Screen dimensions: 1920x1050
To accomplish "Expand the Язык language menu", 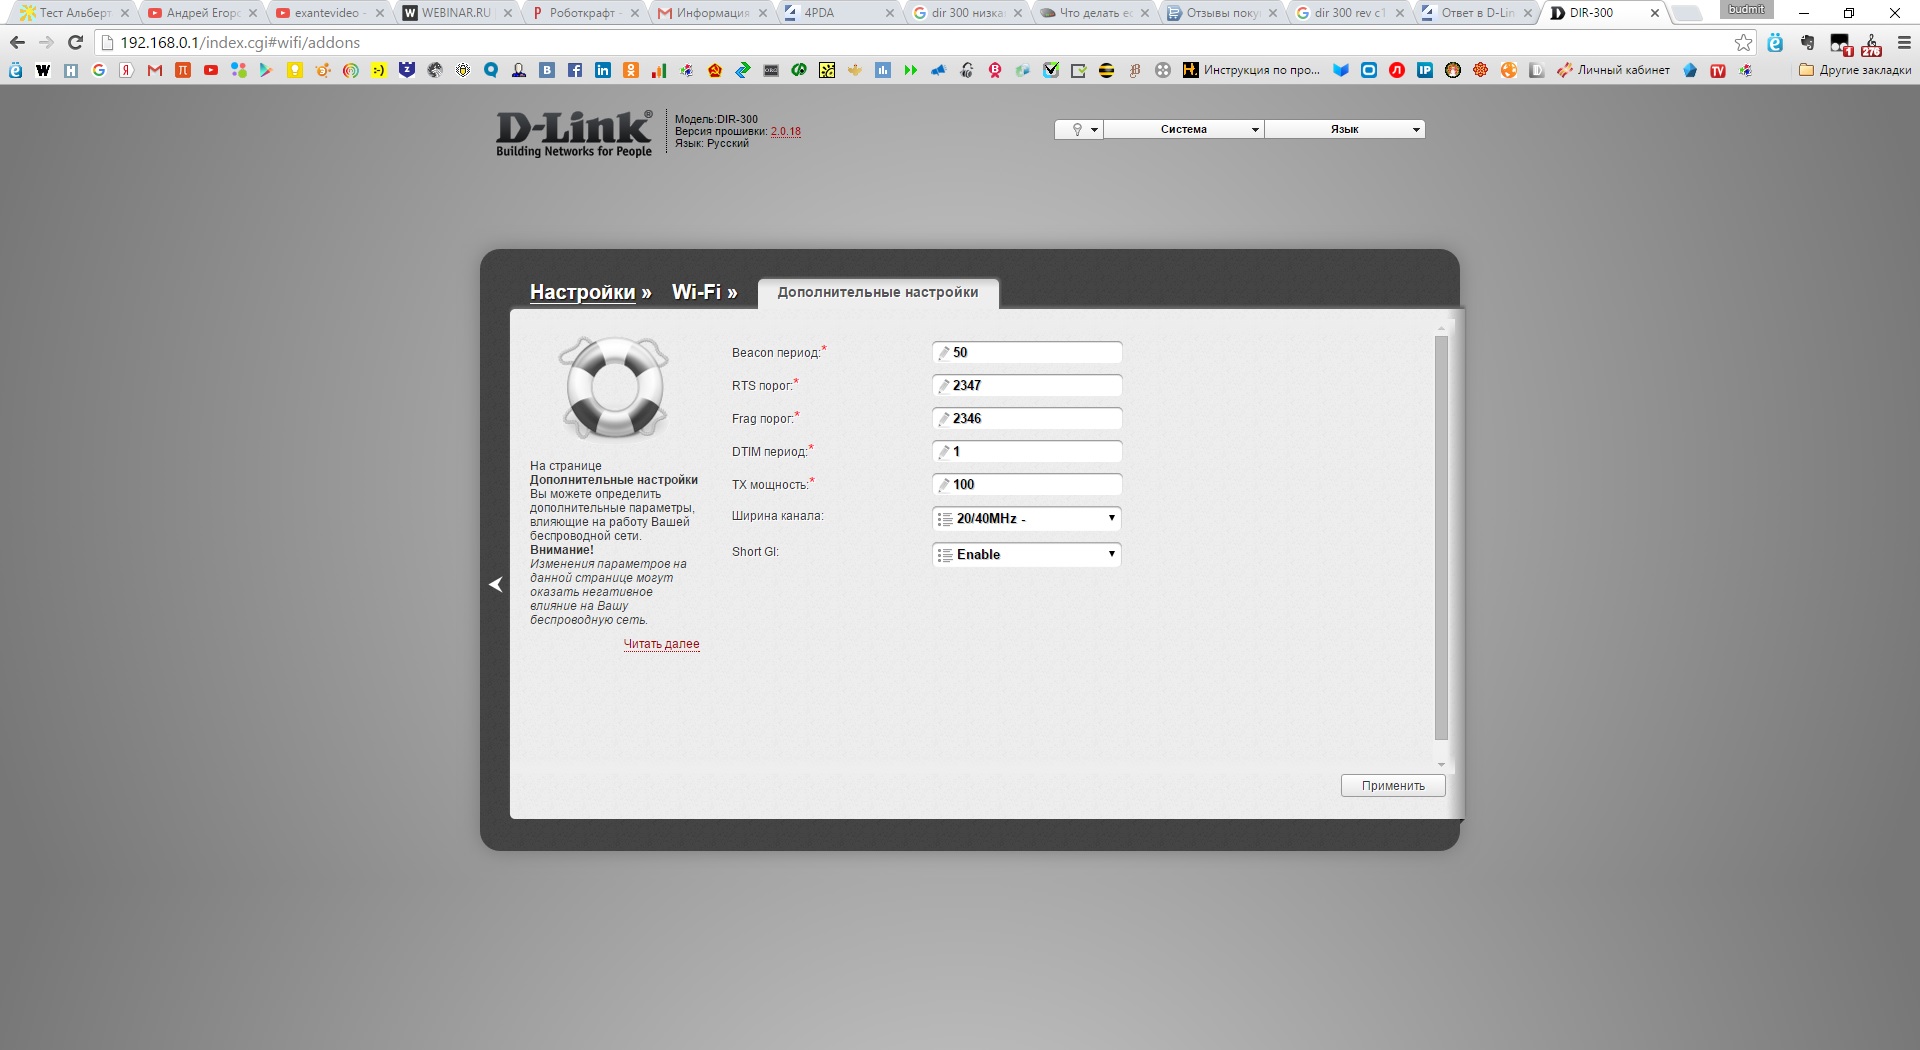I will click(1345, 129).
